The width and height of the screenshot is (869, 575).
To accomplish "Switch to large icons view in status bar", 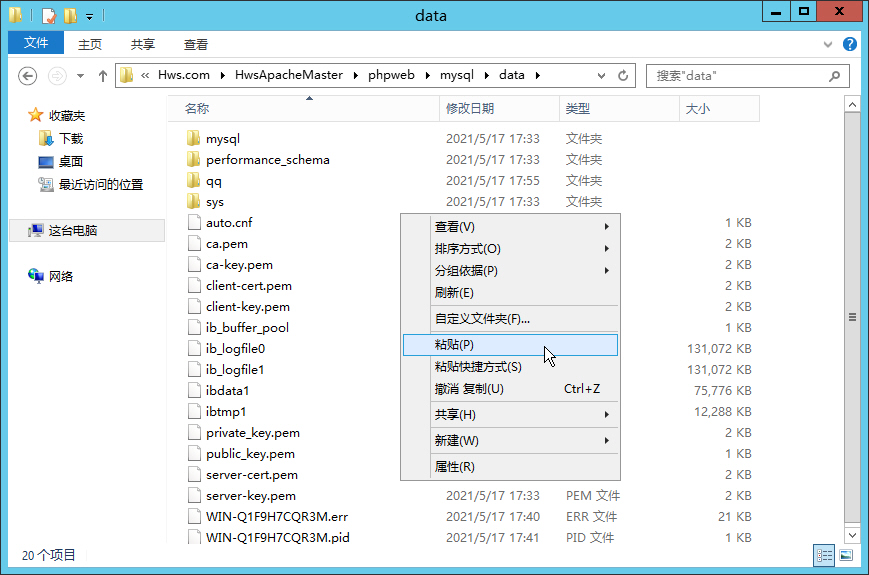I will click(846, 555).
